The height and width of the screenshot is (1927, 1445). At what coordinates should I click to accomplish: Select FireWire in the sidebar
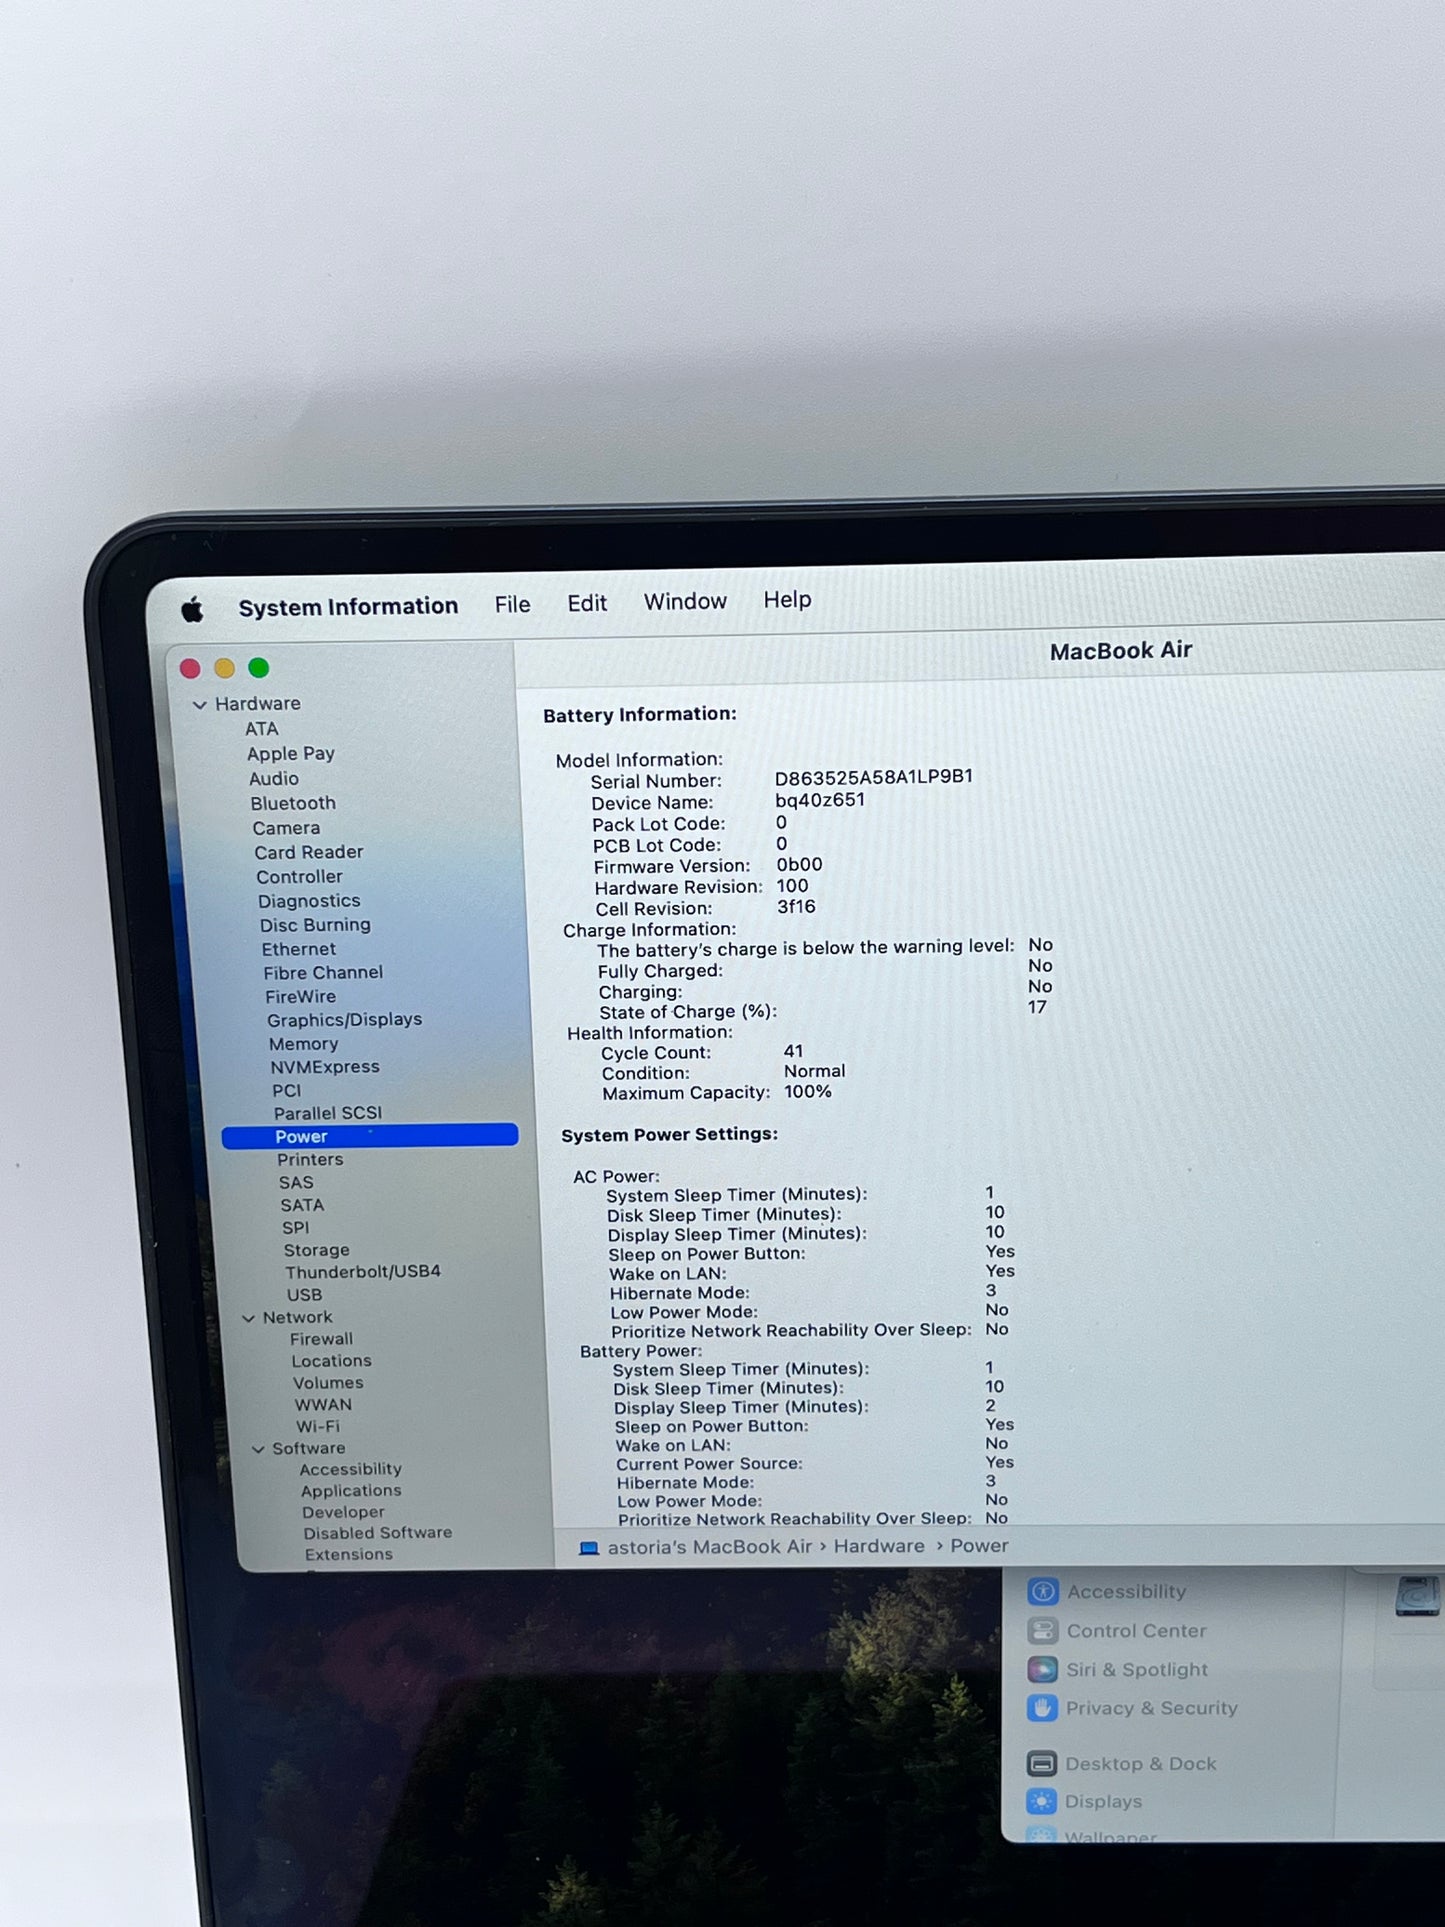tap(301, 997)
